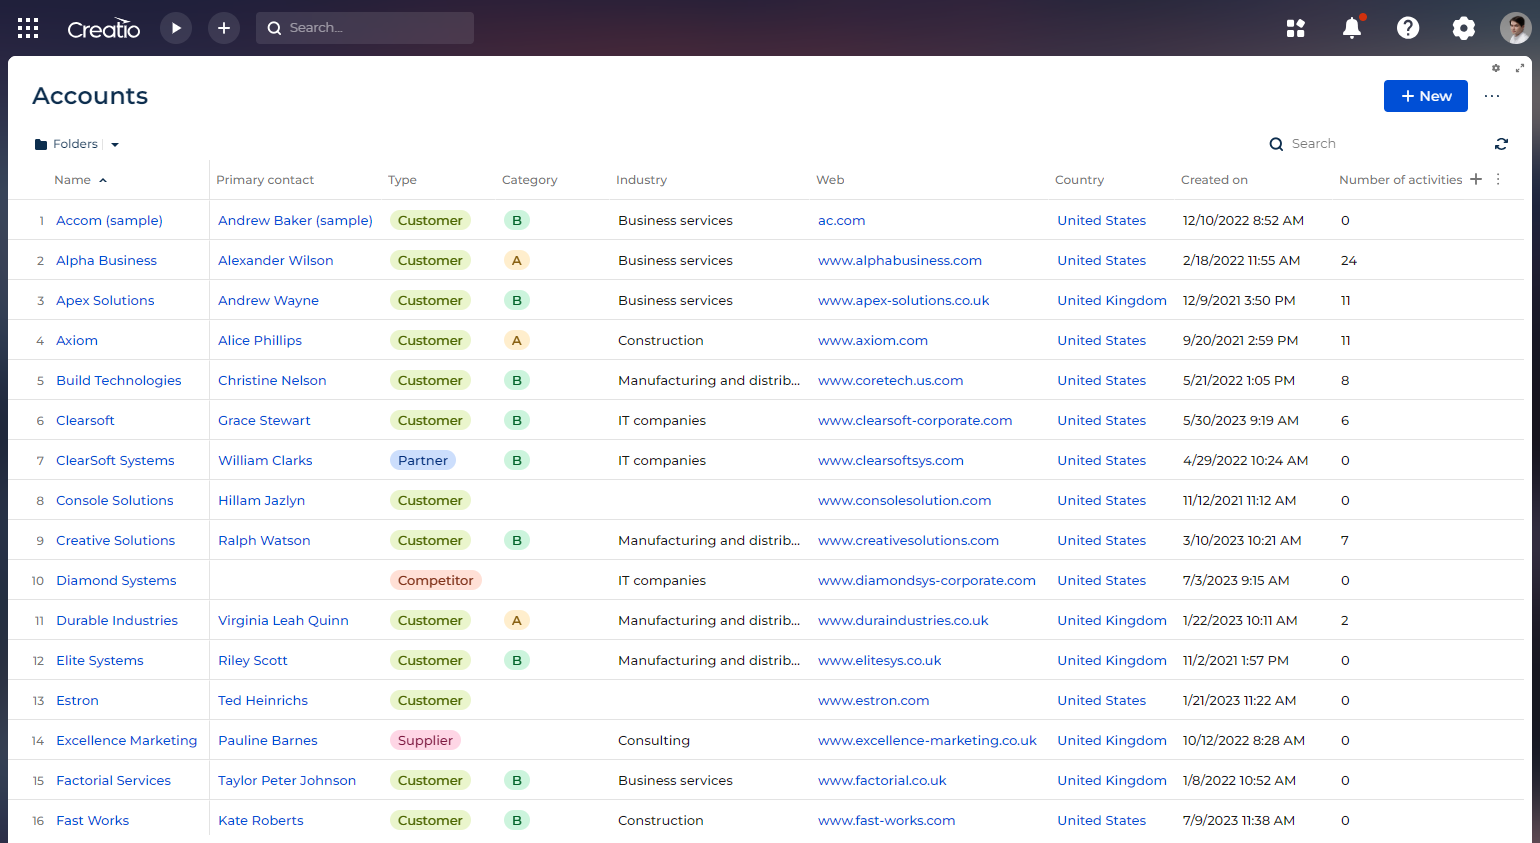Add a column with the plus icon

(1476, 179)
